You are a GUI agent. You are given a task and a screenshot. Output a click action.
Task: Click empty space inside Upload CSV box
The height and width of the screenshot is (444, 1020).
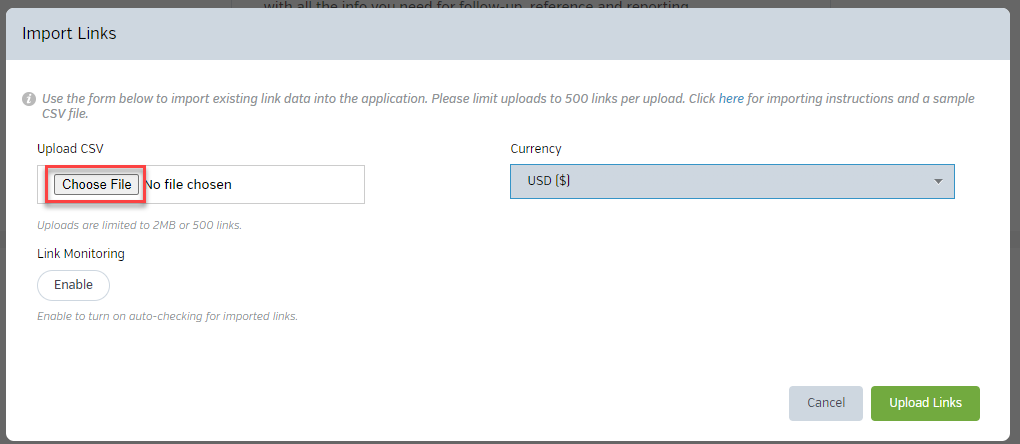(x=300, y=185)
